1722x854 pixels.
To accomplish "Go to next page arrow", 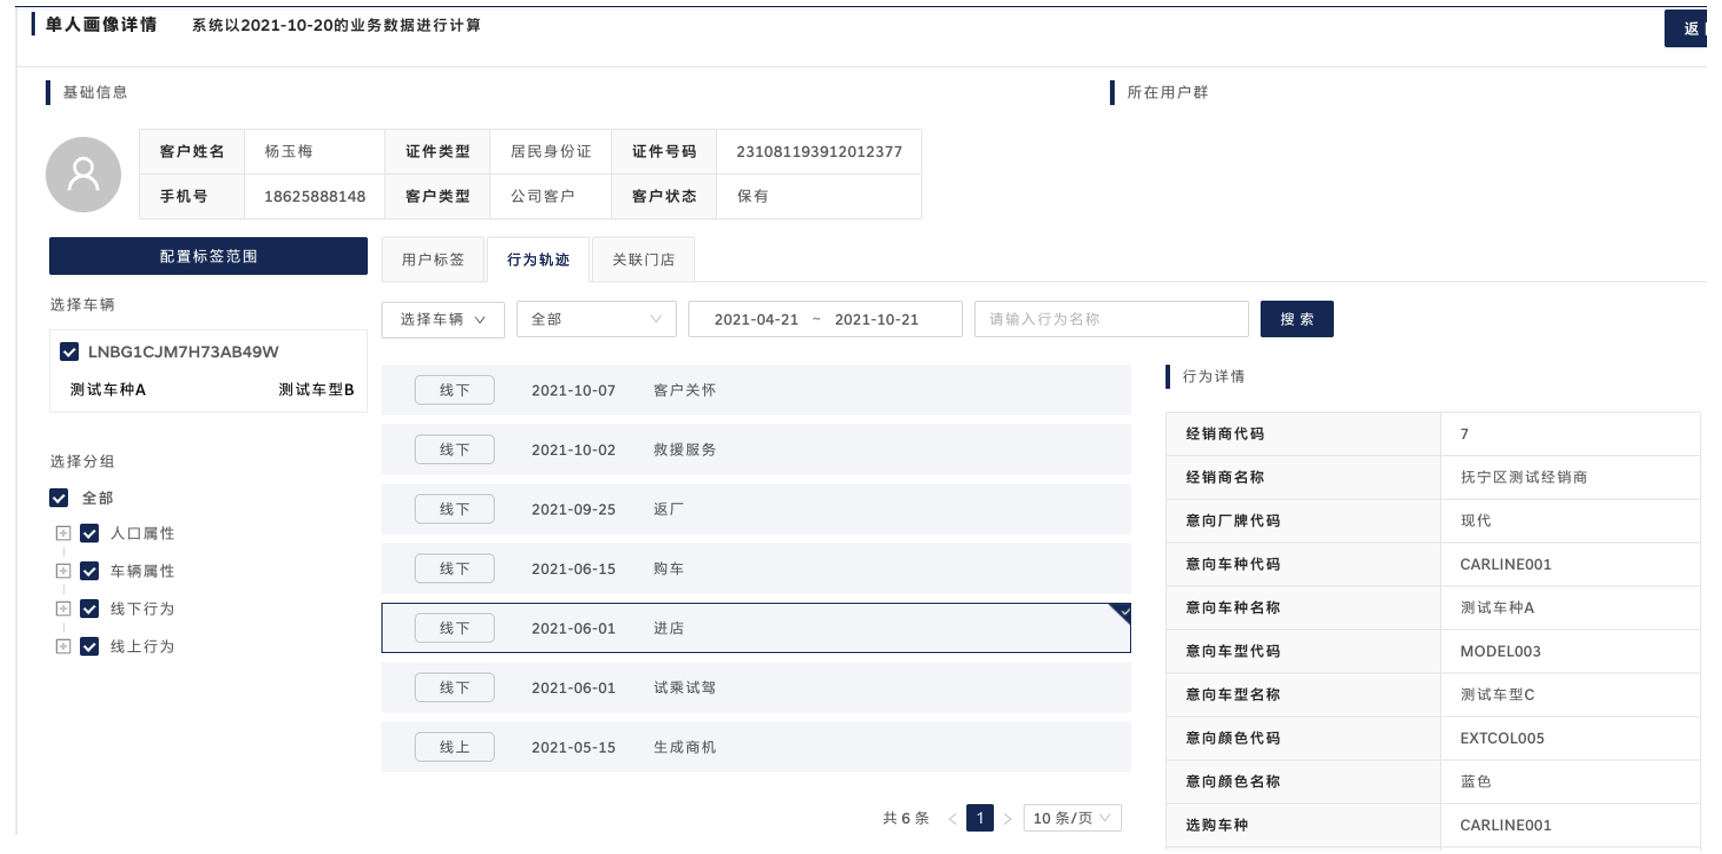I will (x=1007, y=819).
